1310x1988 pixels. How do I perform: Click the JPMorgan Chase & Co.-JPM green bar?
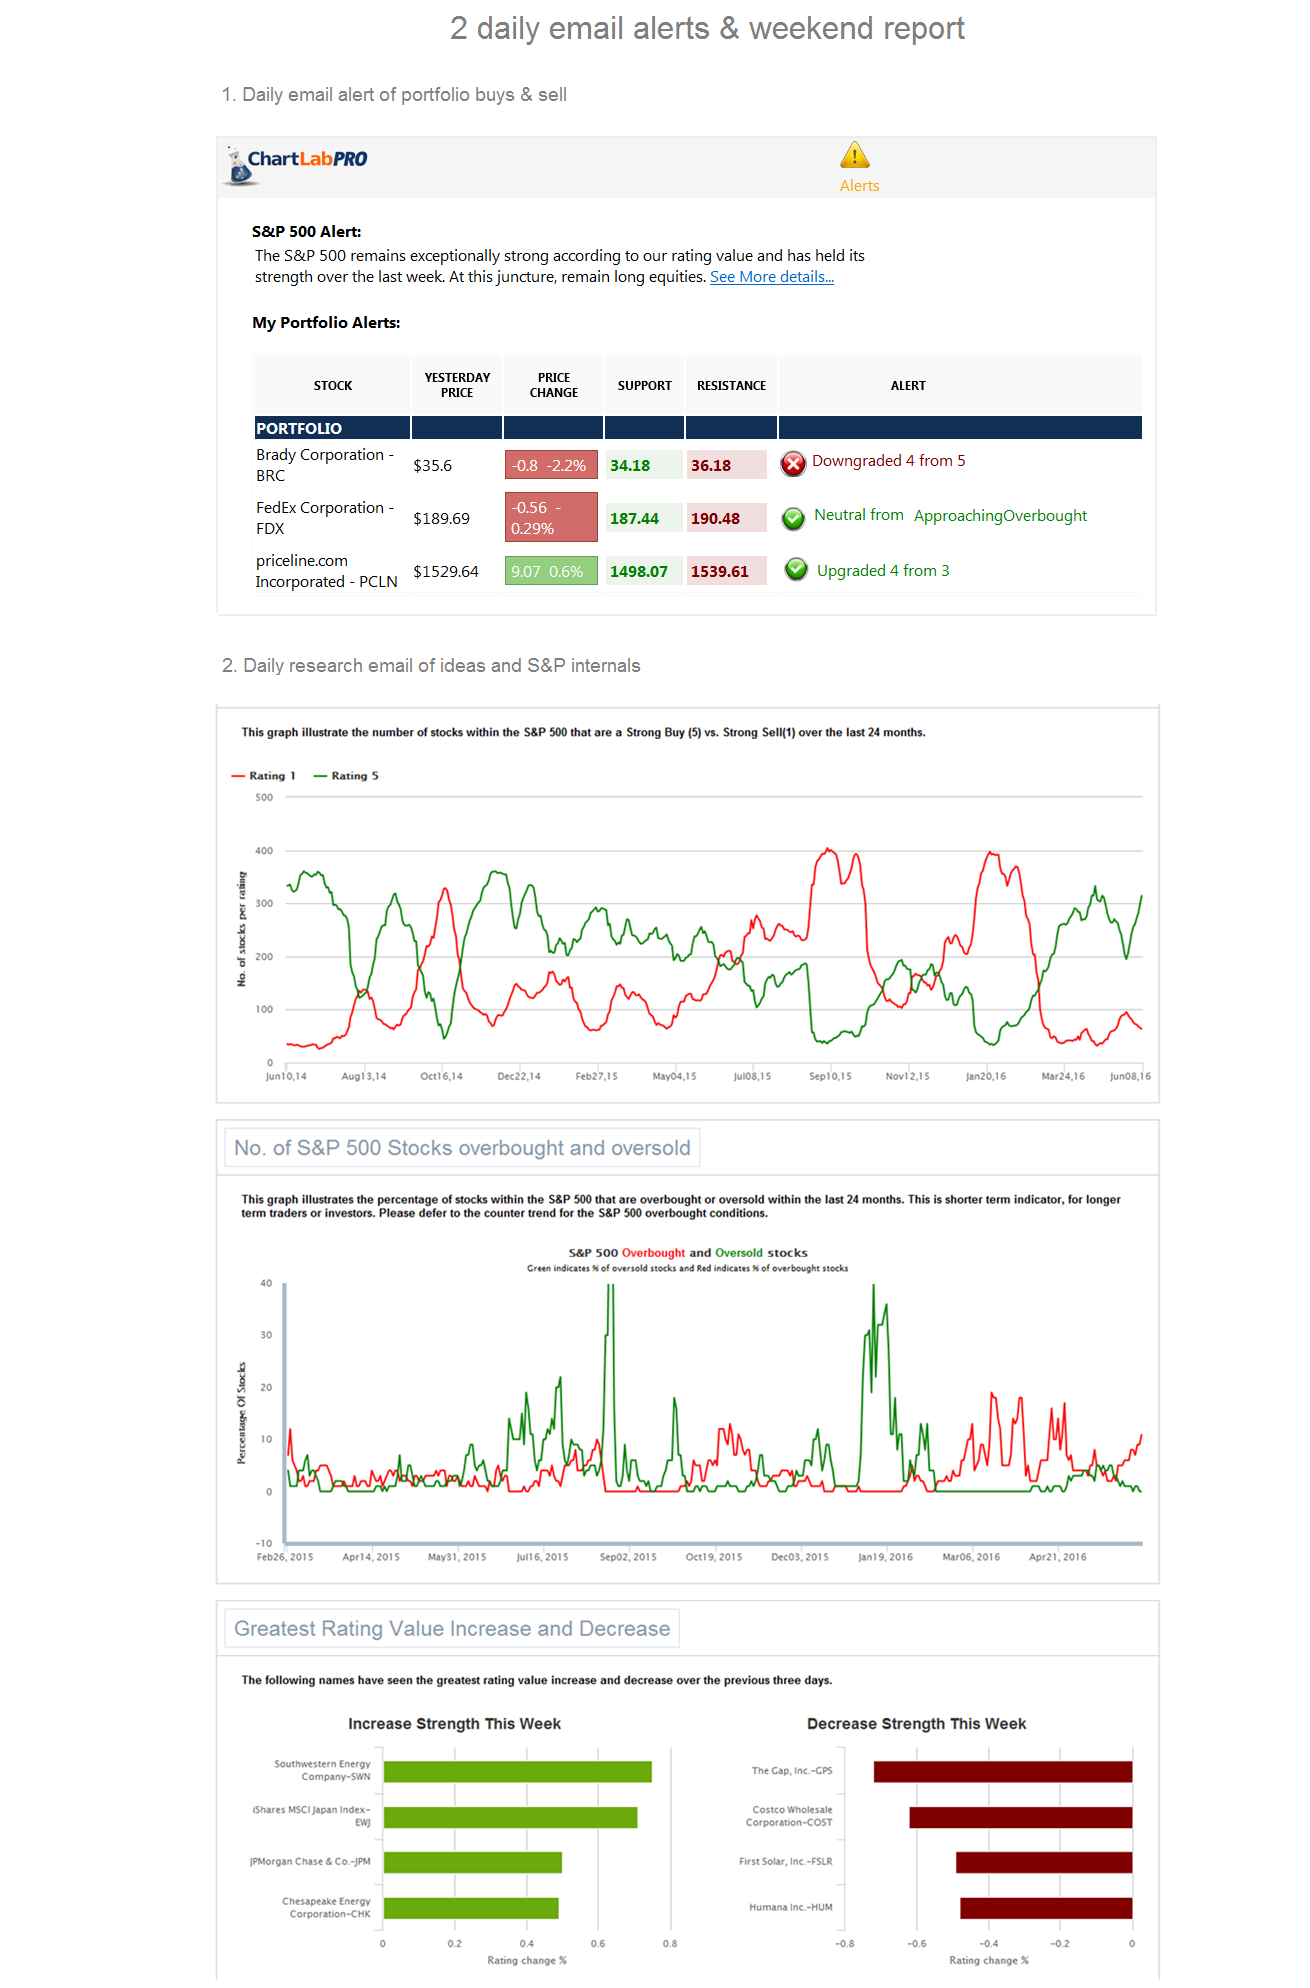pyautogui.click(x=473, y=1863)
